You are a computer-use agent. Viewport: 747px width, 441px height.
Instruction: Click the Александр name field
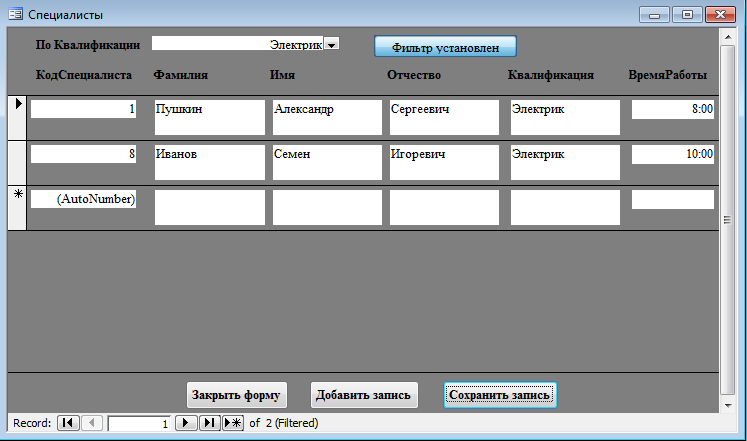coord(327,117)
